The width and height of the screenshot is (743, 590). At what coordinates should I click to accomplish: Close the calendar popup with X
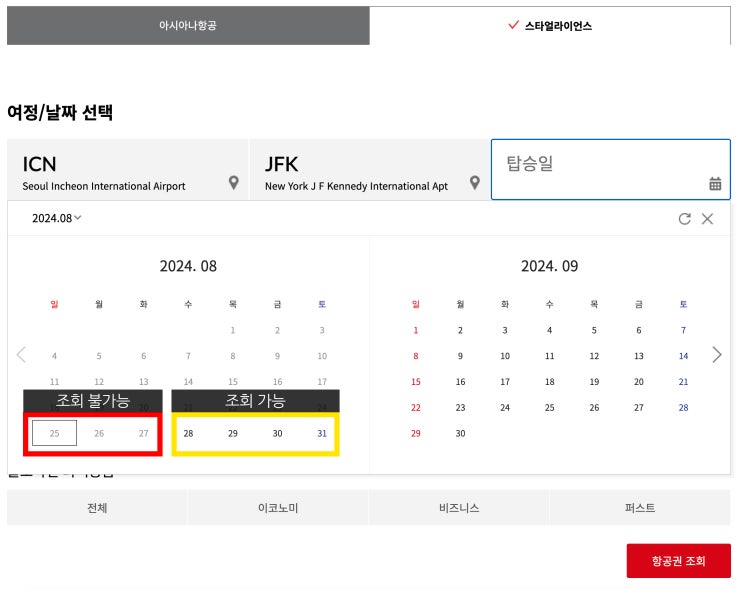(x=707, y=218)
